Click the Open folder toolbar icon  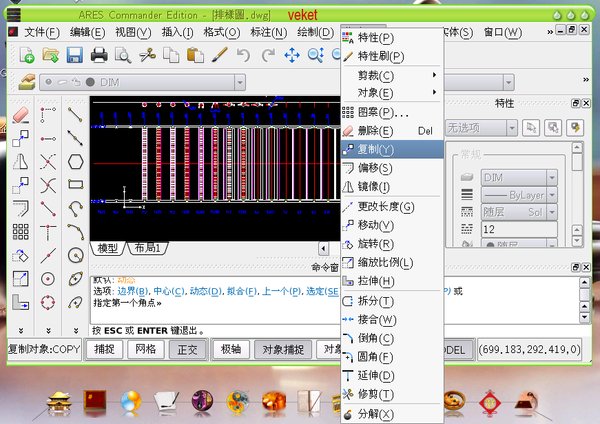(49, 56)
